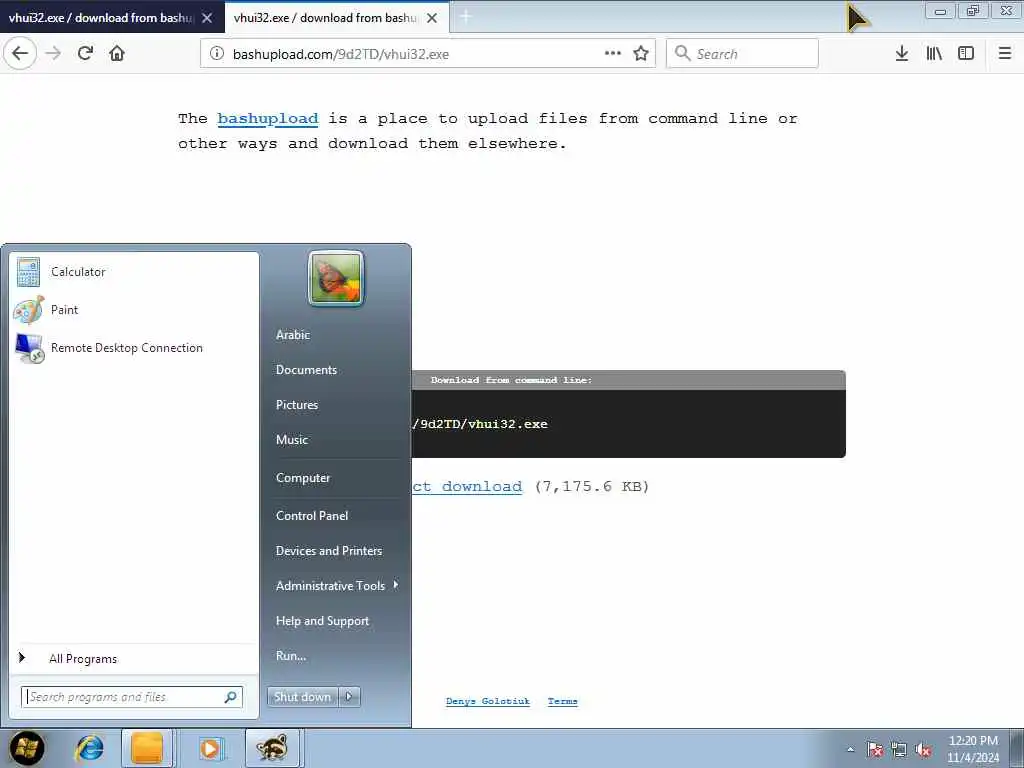
Task: Show sidebars icon in toolbar
Action: pos(966,54)
